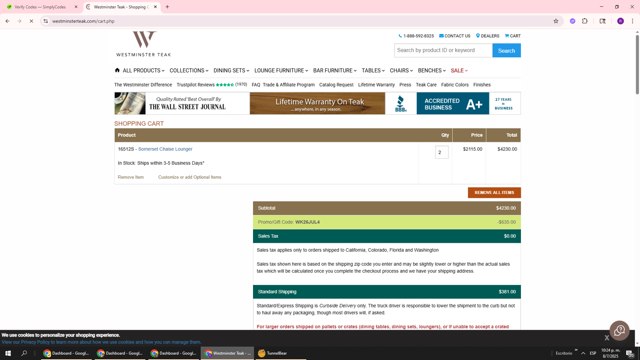Image resolution: width=640 pixels, height=360 pixels.
Task: Expand the COLLECTIONS dropdown menu
Action: (189, 71)
